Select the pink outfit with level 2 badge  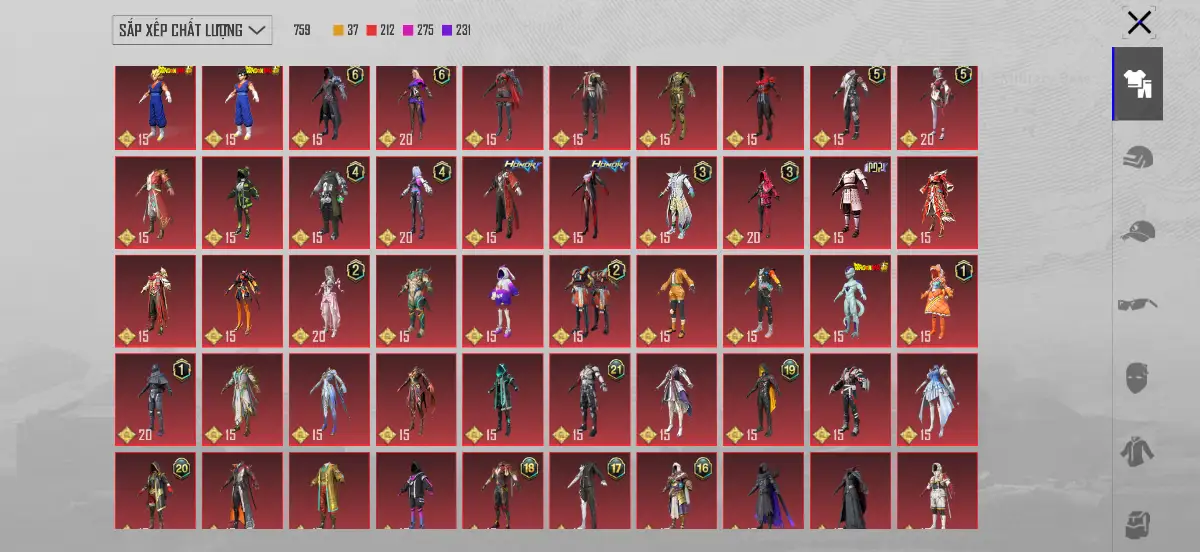(329, 301)
